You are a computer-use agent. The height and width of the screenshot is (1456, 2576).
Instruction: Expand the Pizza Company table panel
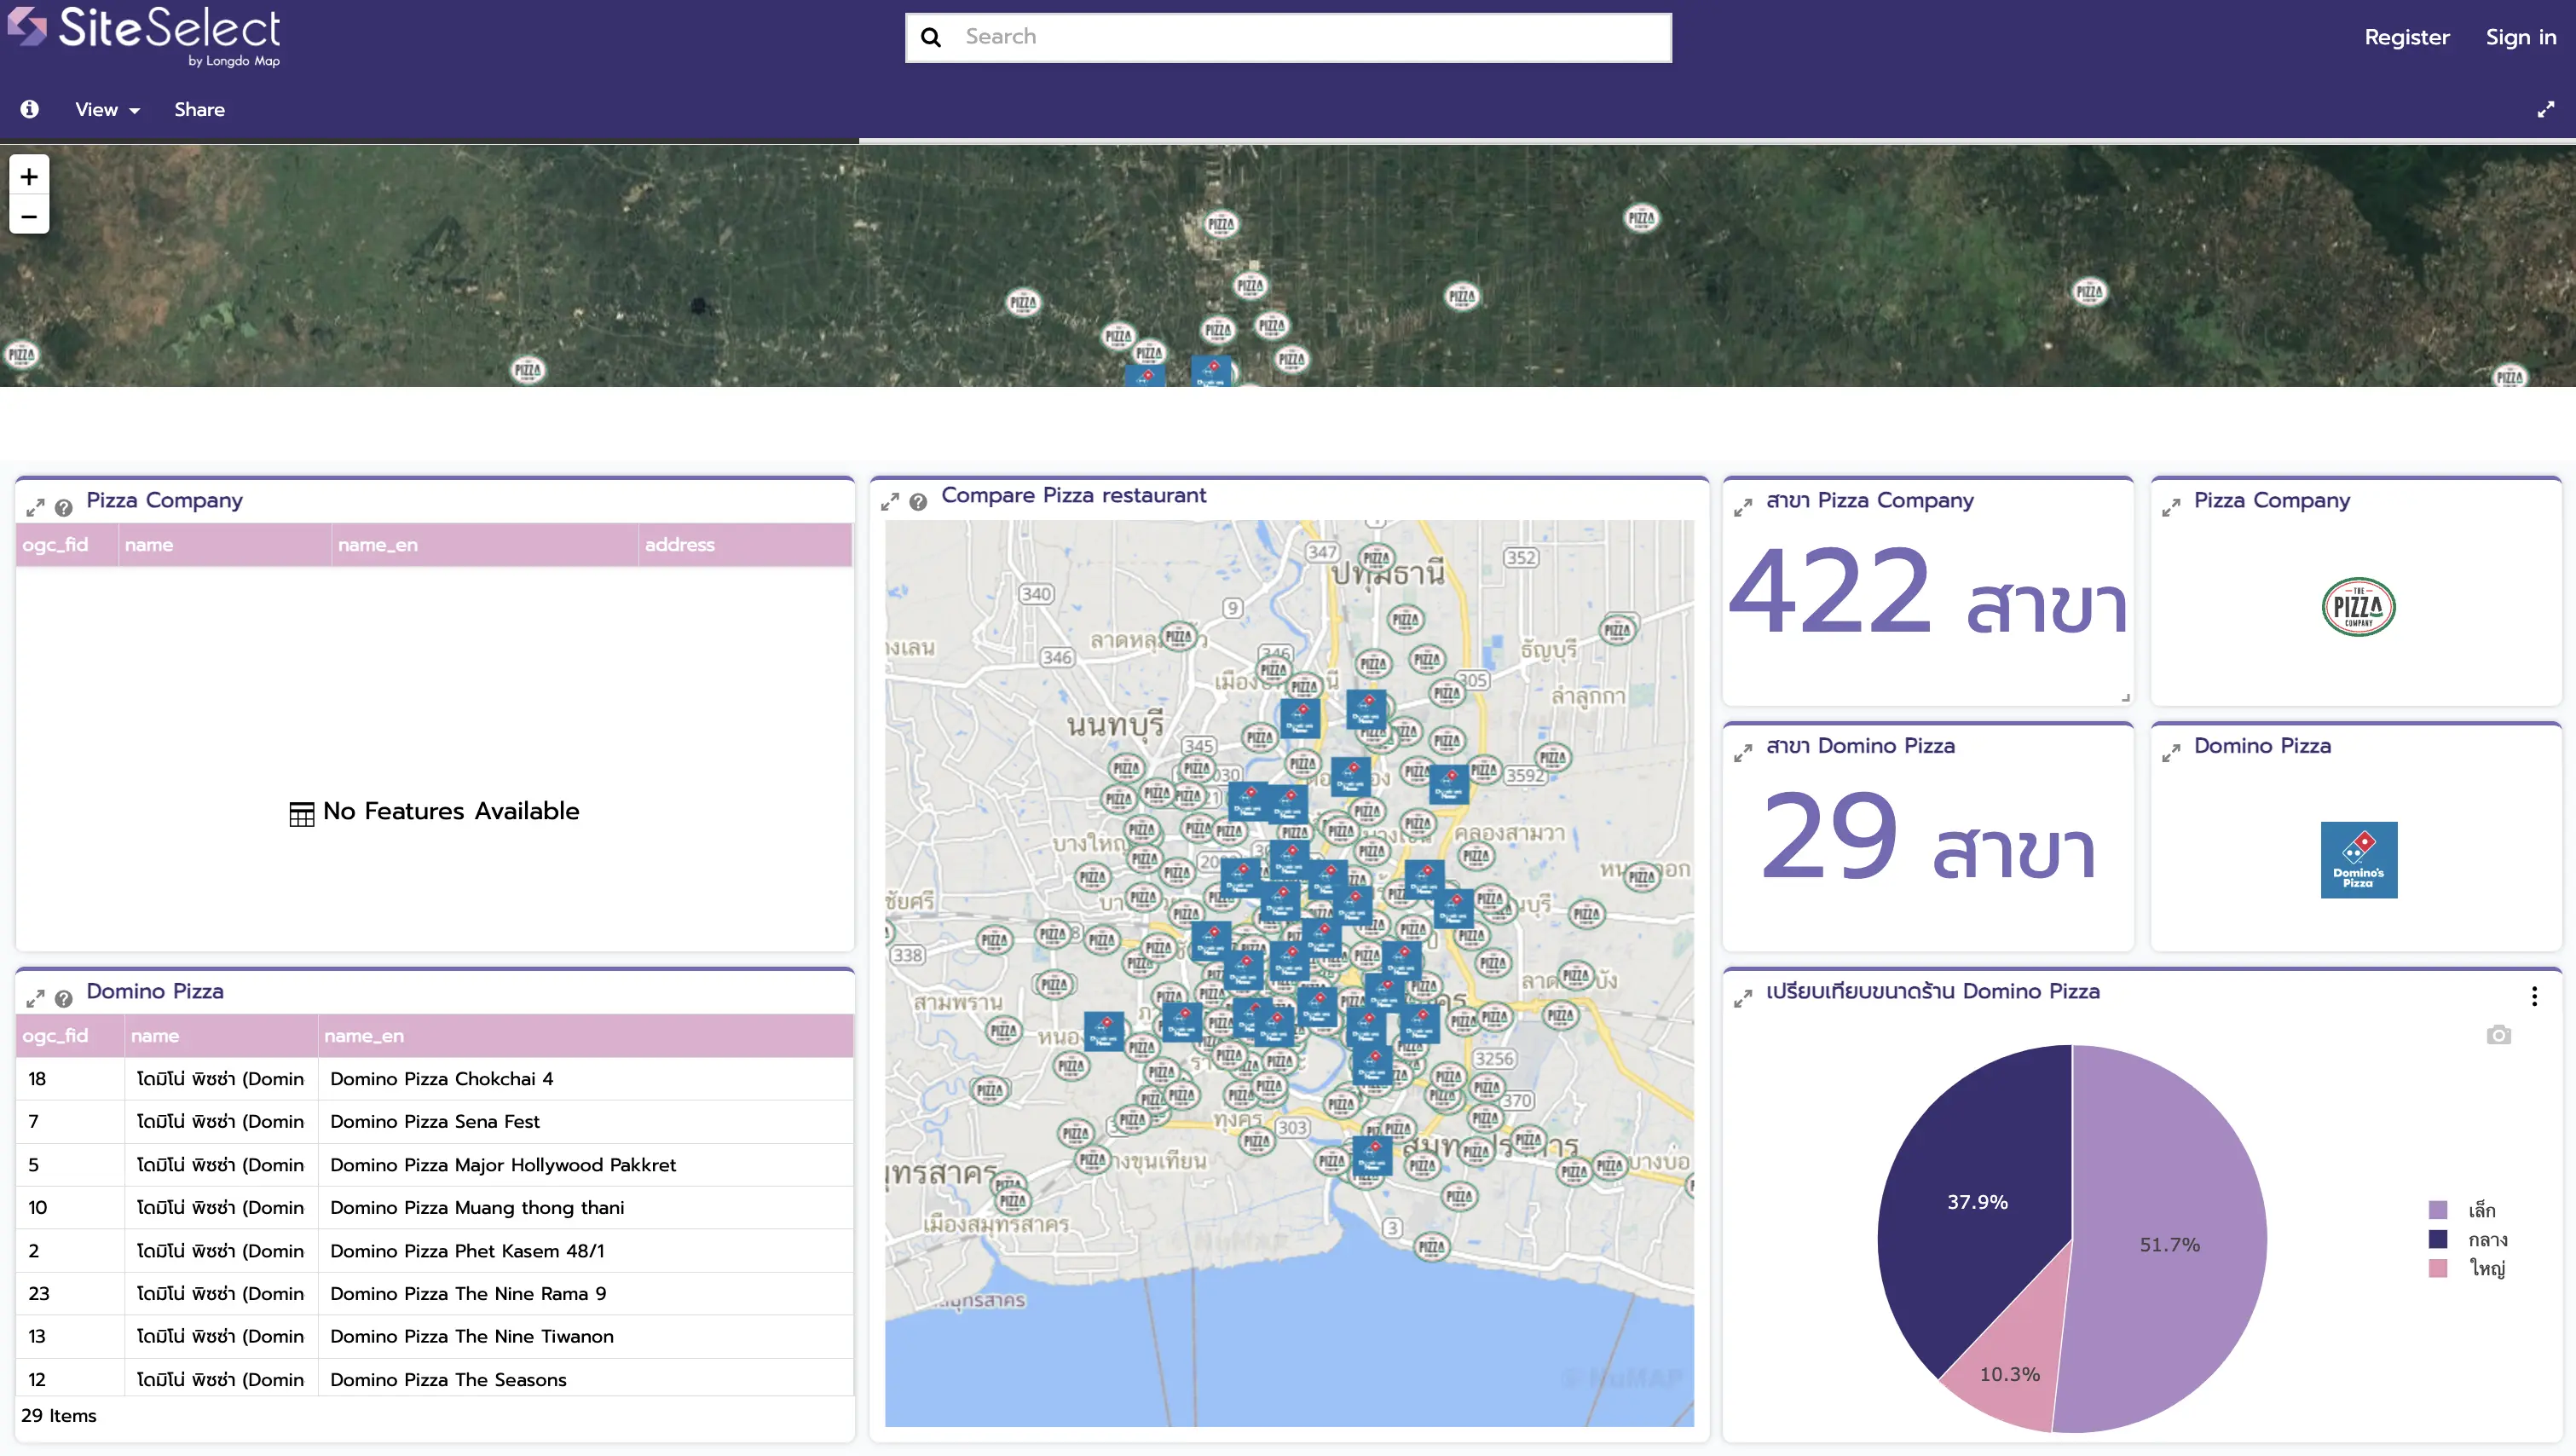(x=35, y=507)
